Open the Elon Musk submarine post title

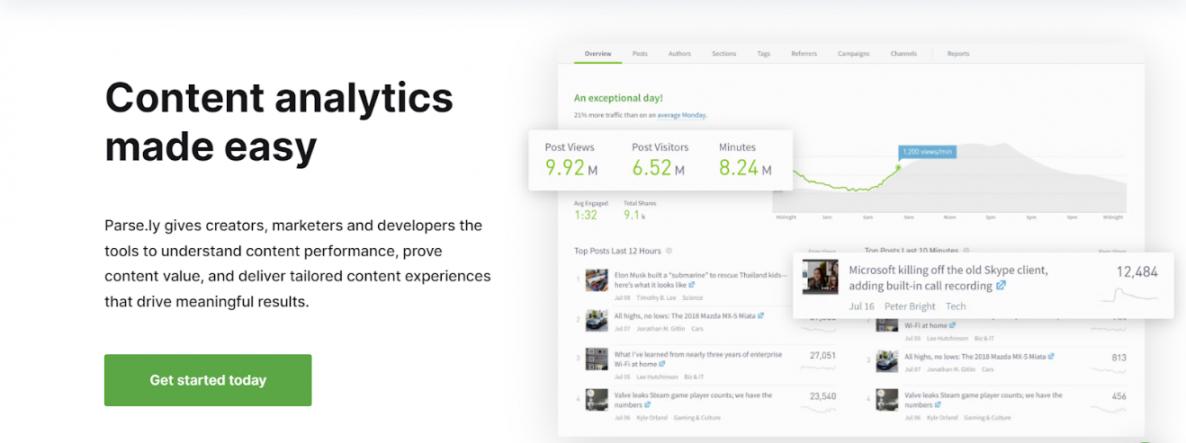point(700,280)
